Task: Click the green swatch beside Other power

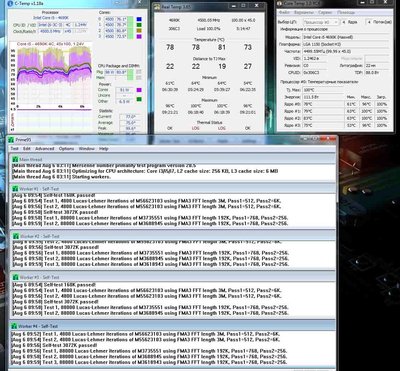Action: tap(139, 99)
